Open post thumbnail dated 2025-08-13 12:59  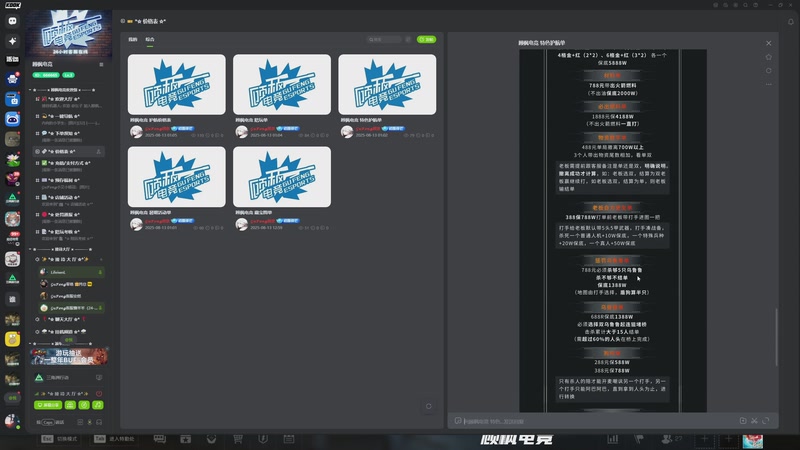tap(282, 177)
